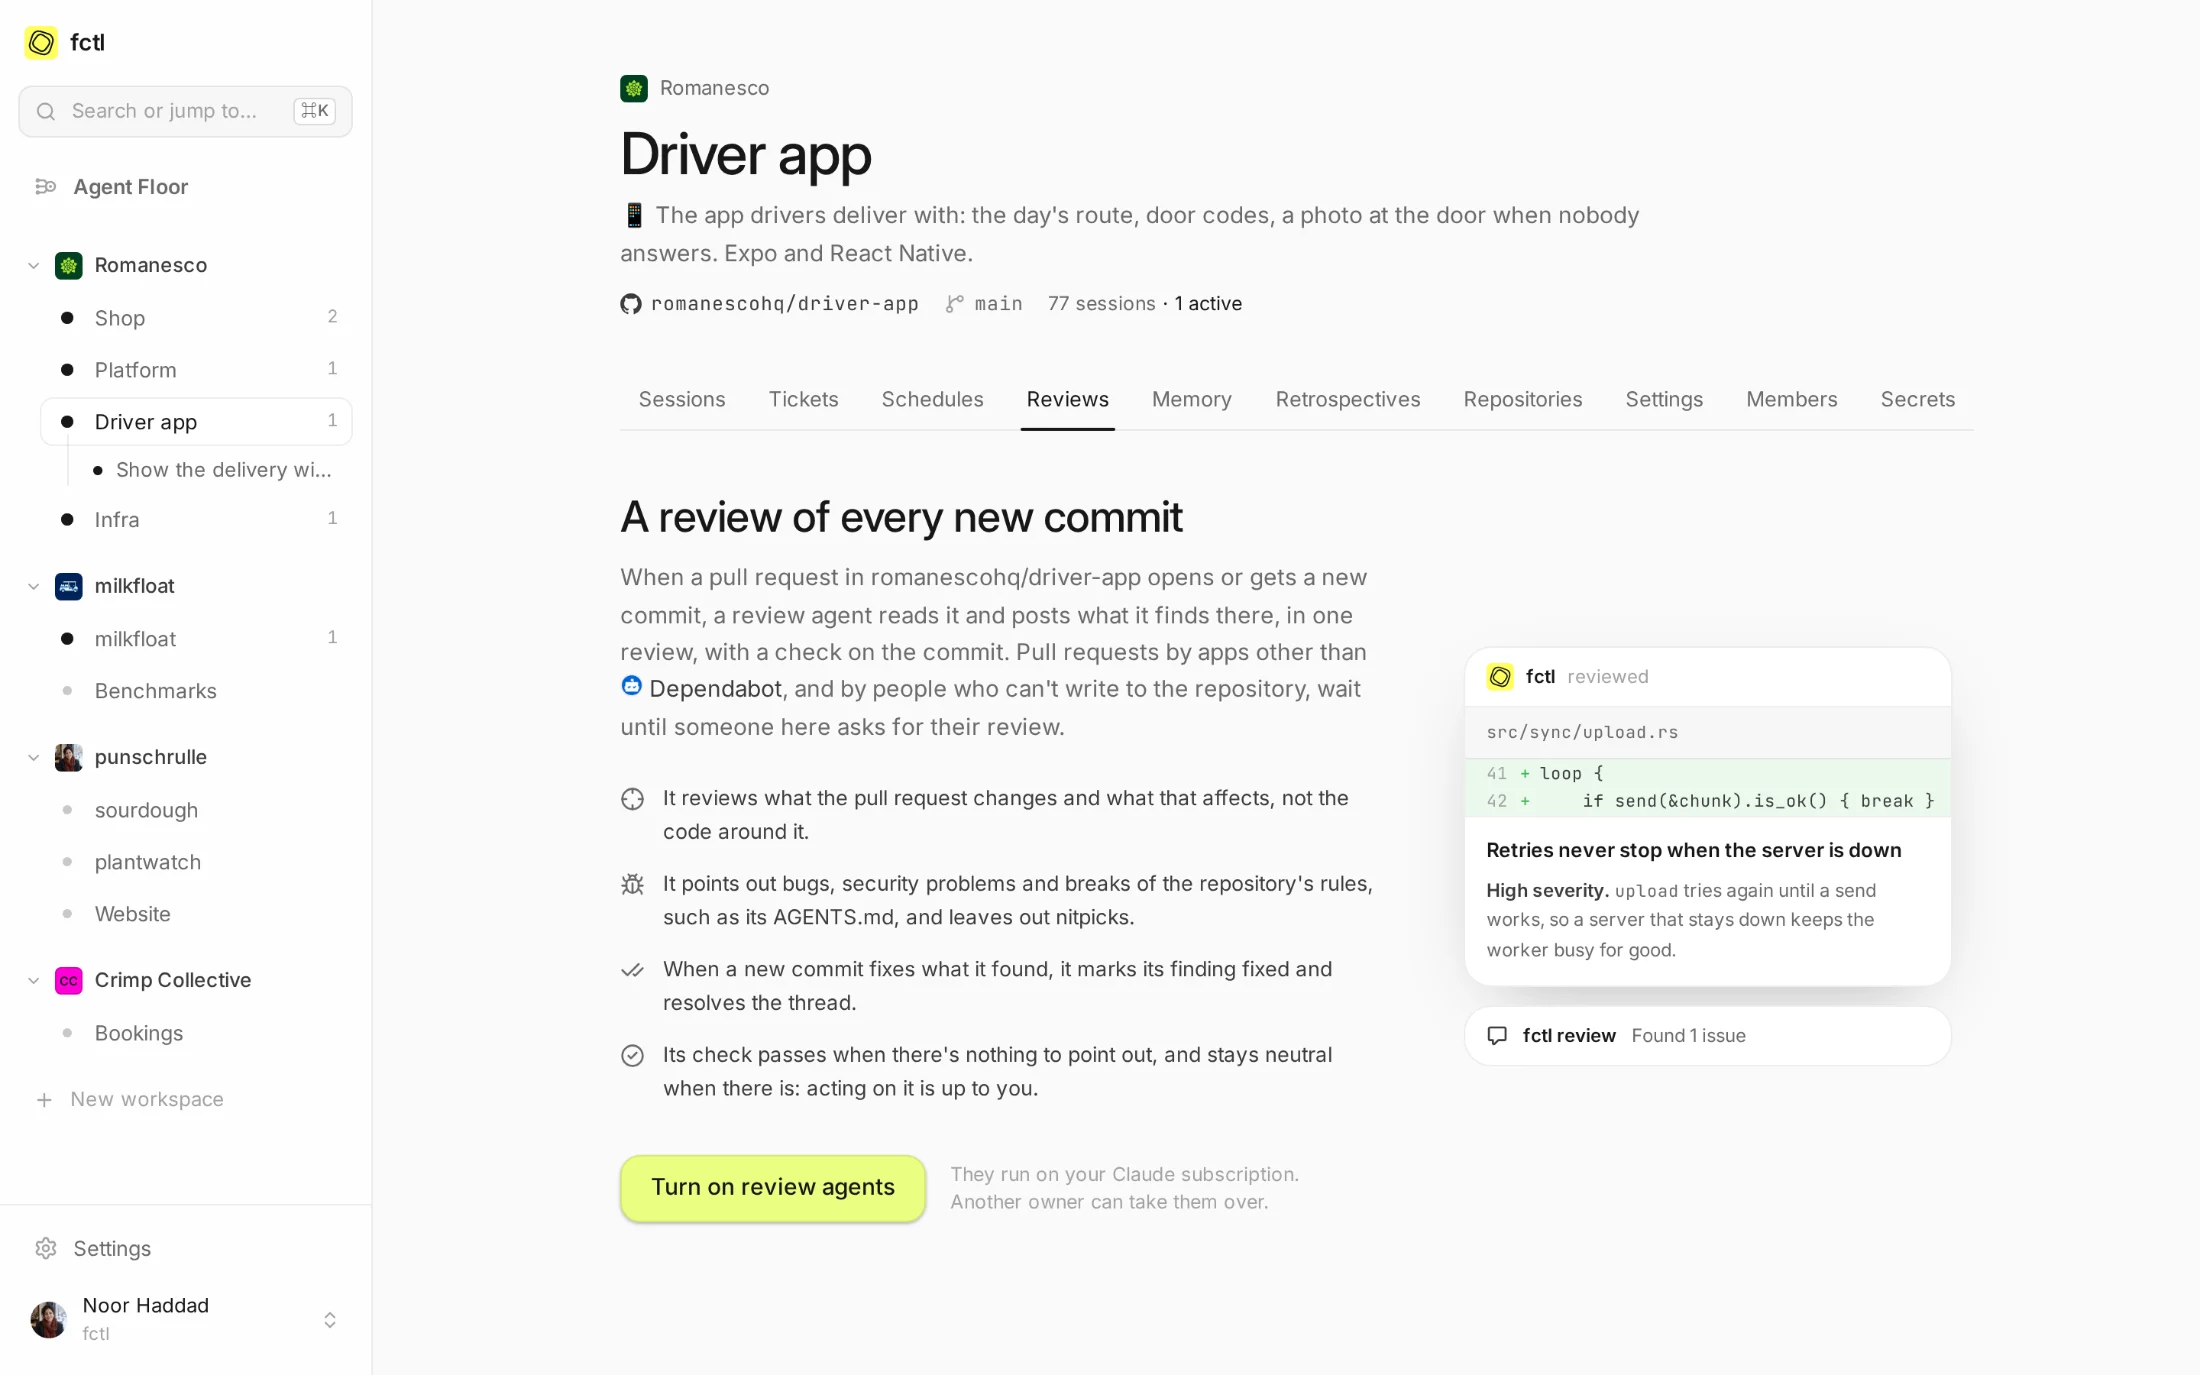The image size is (2200, 1375).
Task: Switch to the Tickets tab
Action: (x=803, y=399)
